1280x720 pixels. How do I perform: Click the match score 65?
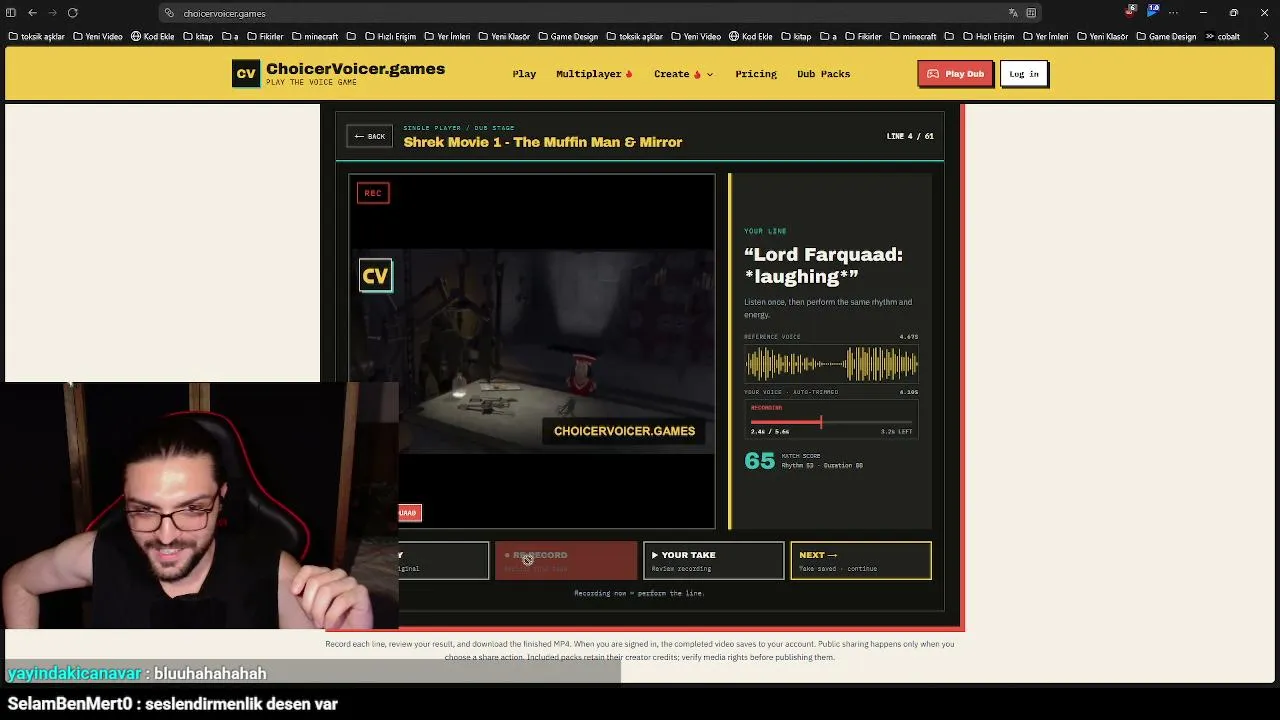(x=760, y=461)
